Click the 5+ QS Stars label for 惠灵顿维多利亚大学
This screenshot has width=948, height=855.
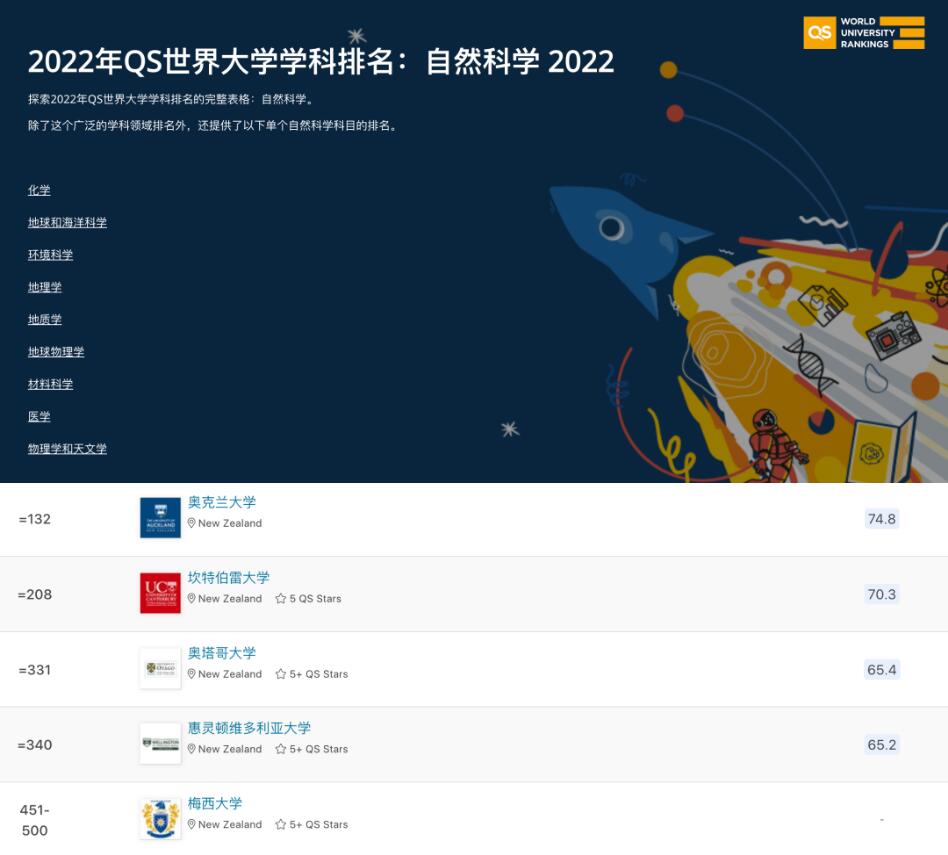pyautogui.click(x=319, y=749)
